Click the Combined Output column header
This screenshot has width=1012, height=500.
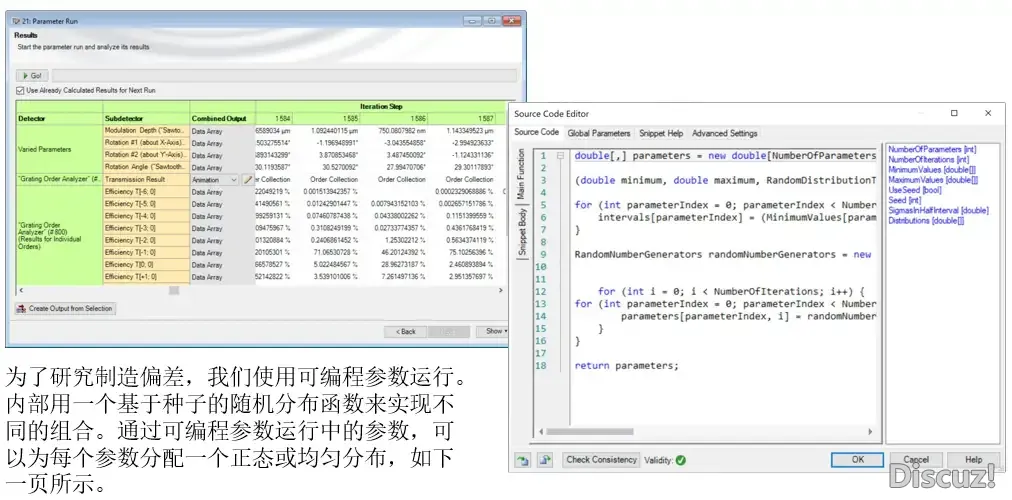coord(223,119)
